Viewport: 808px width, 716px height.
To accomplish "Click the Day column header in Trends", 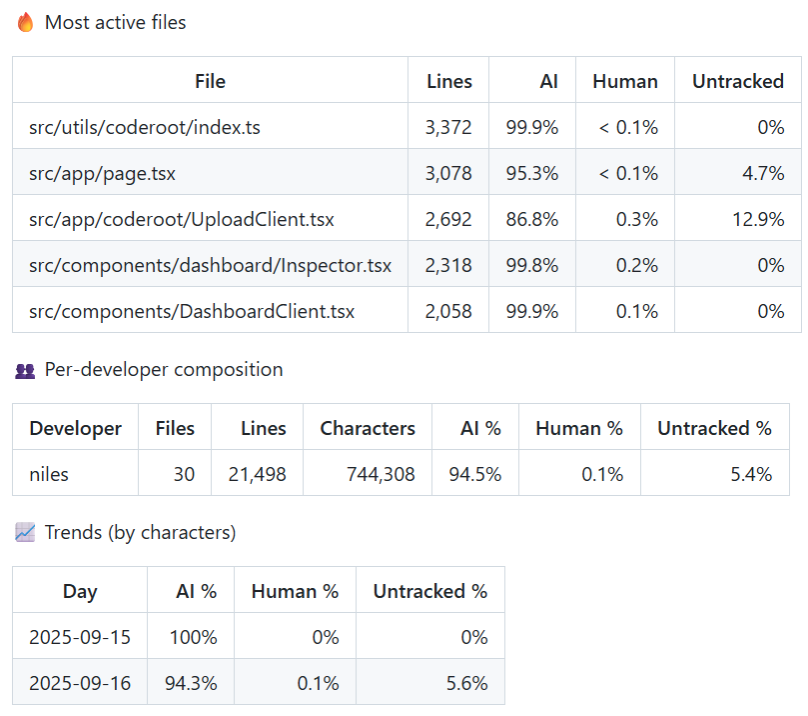I will pos(80,591).
